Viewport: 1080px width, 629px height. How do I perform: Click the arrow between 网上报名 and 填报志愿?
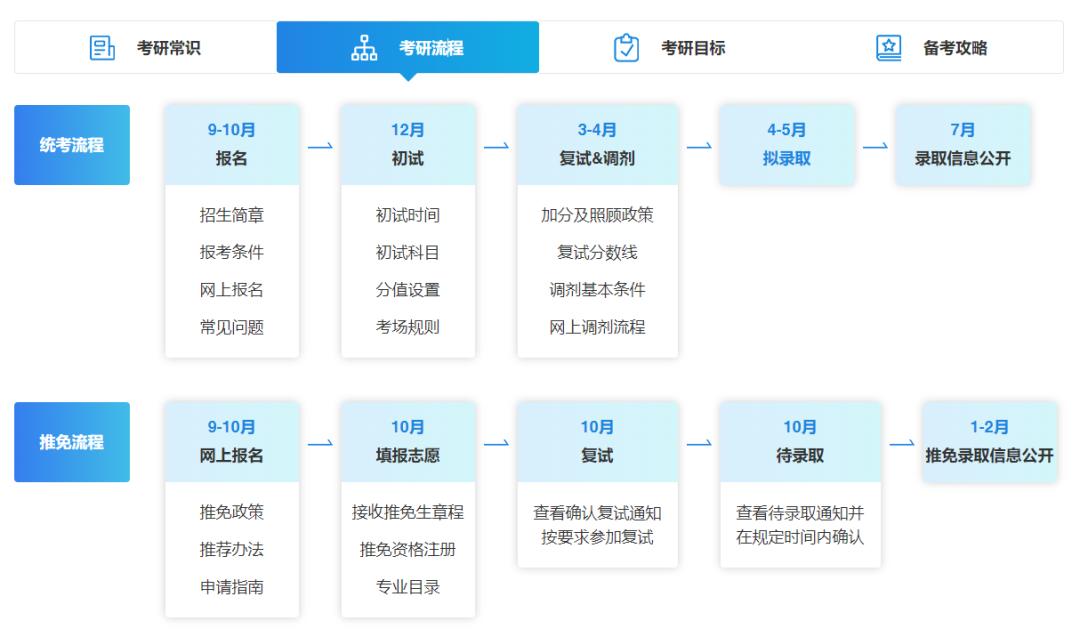click(320, 443)
